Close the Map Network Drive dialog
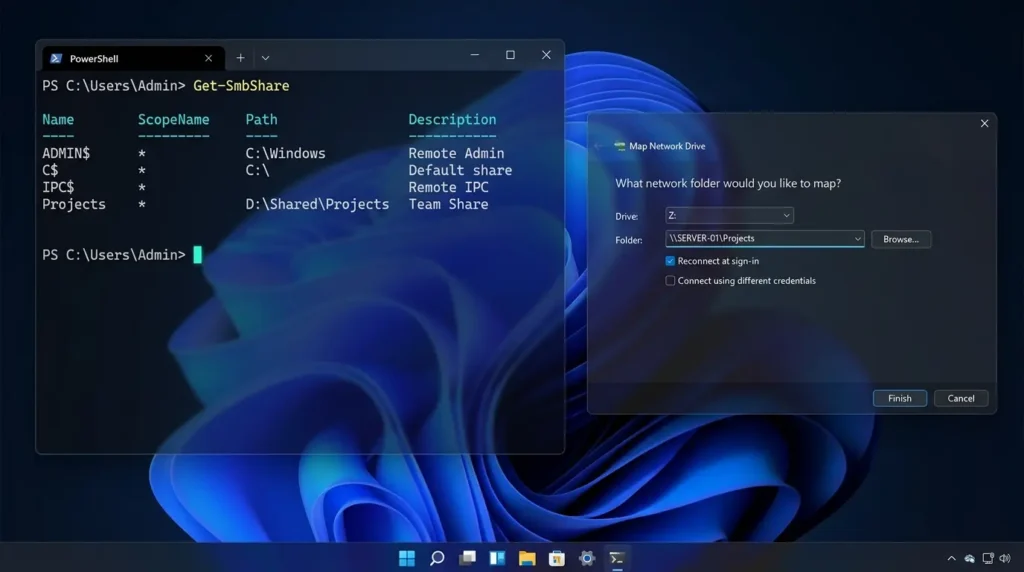 click(x=984, y=123)
